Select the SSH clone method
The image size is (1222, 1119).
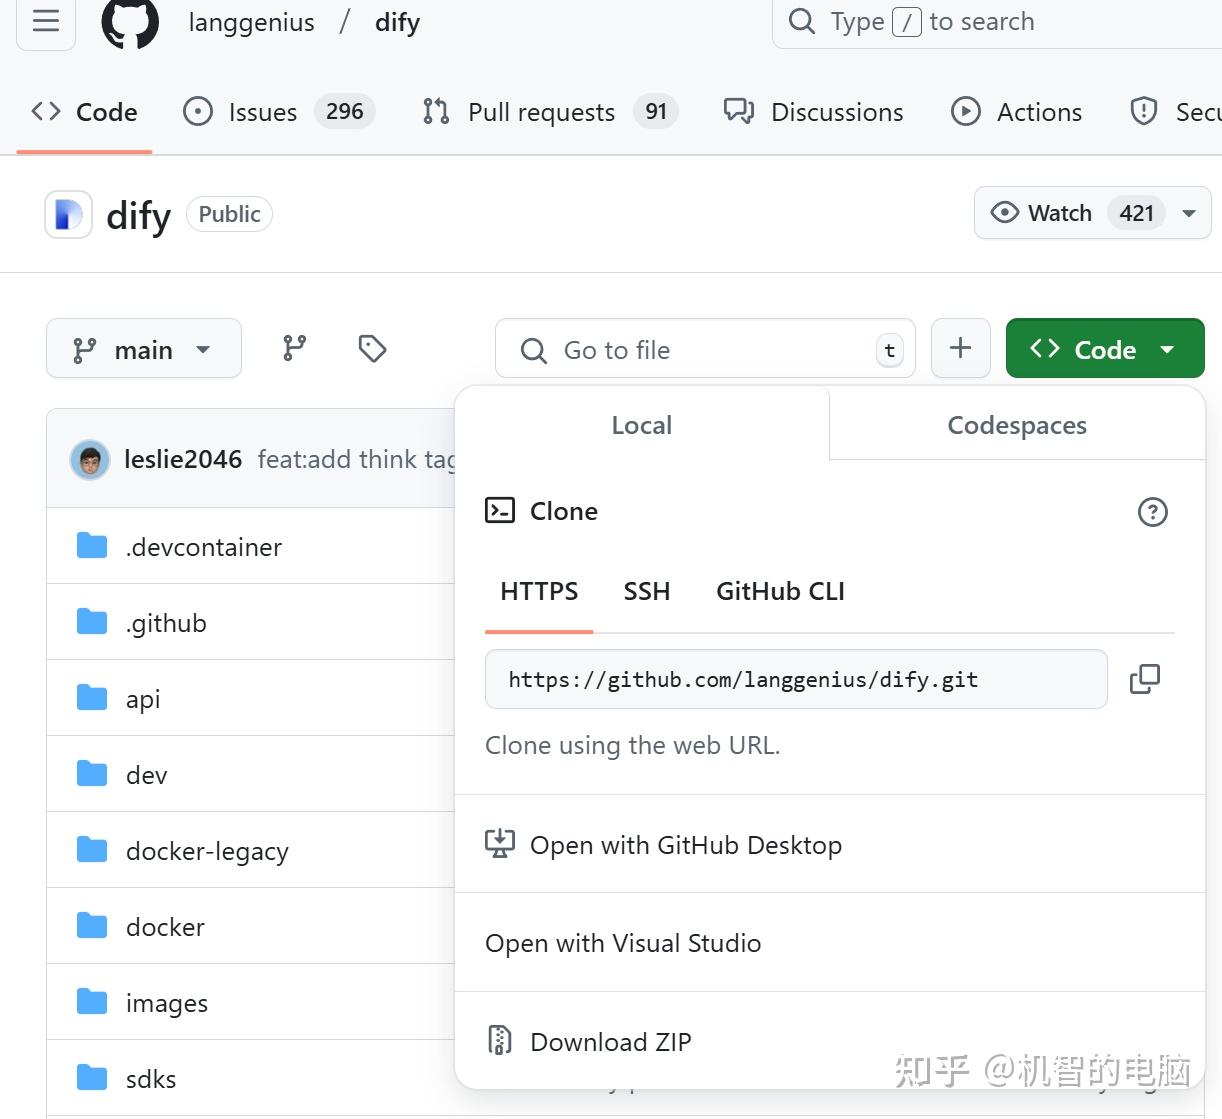pyautogui.click(x=647, y=591)
